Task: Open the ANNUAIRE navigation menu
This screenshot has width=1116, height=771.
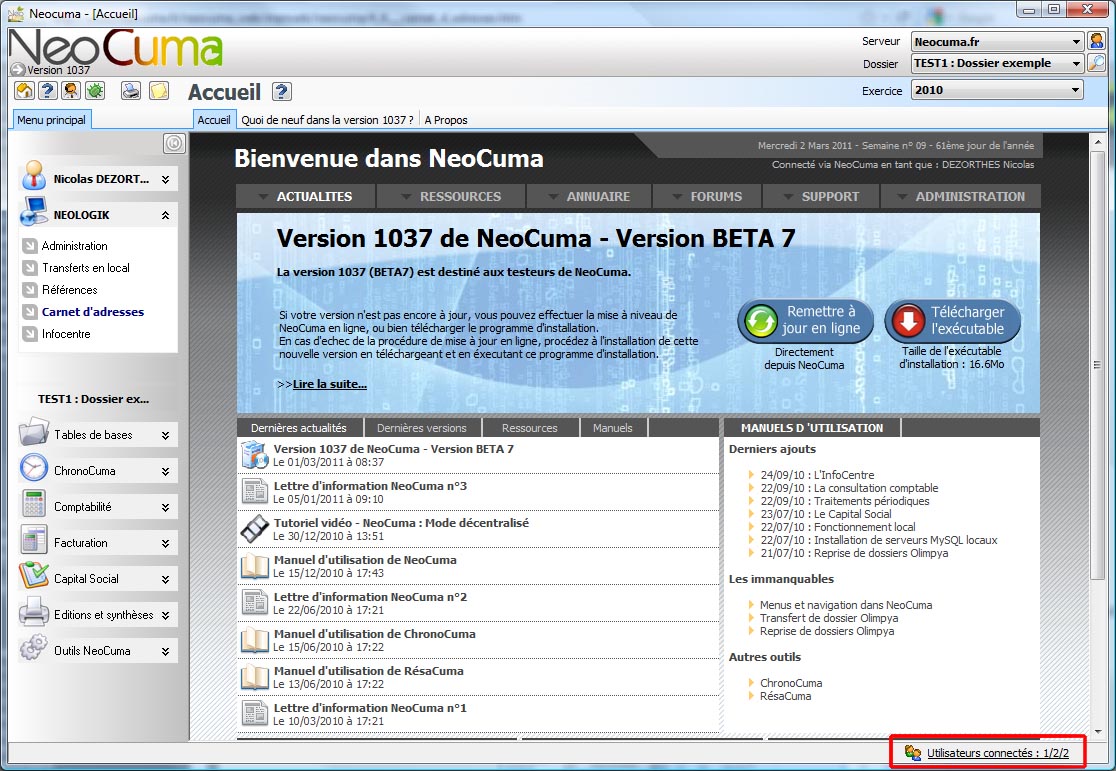Action: click(589, 196)
